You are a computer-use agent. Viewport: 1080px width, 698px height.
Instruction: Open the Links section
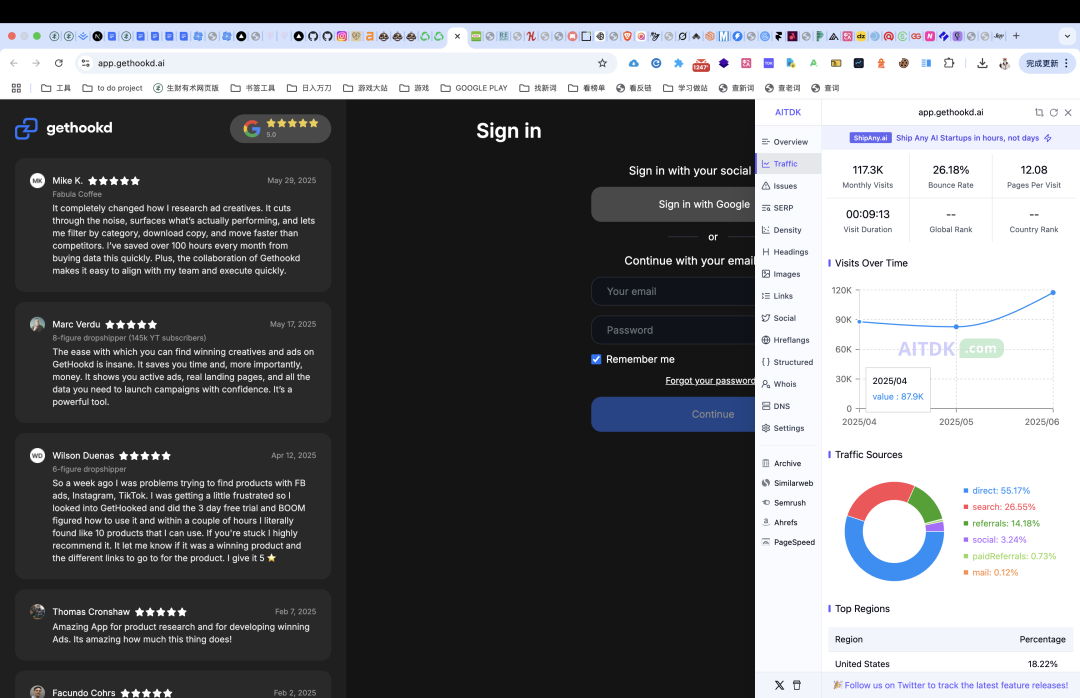[x=778, y=296]
